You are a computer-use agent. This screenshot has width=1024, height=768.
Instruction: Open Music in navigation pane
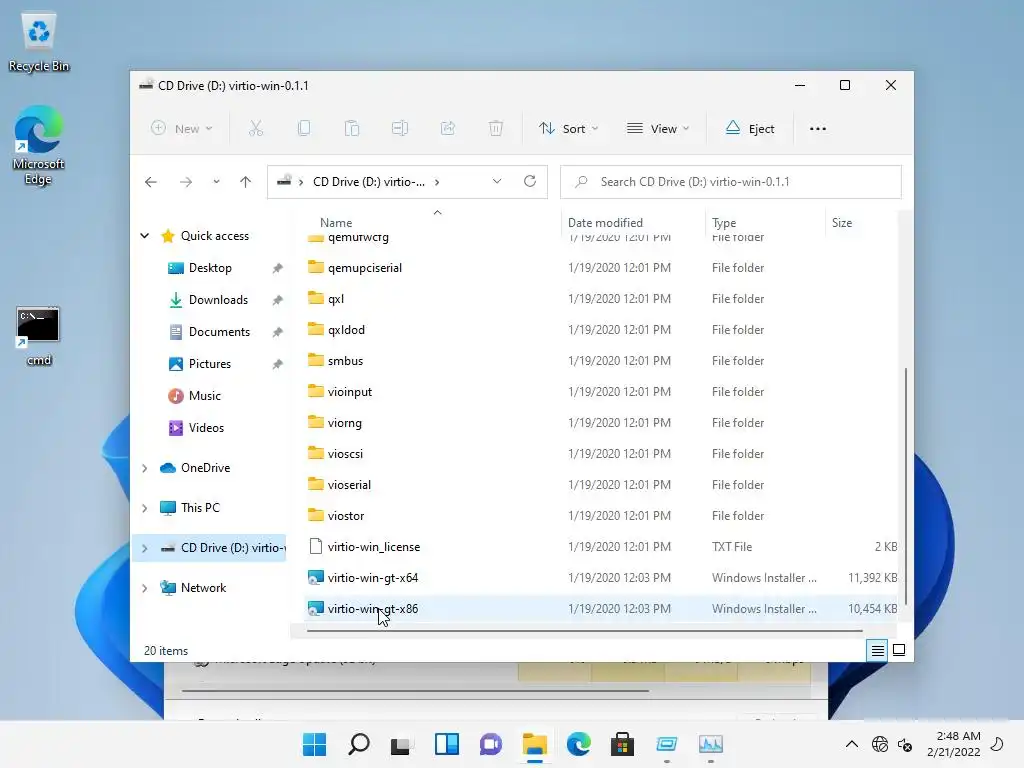pos(204,396)
